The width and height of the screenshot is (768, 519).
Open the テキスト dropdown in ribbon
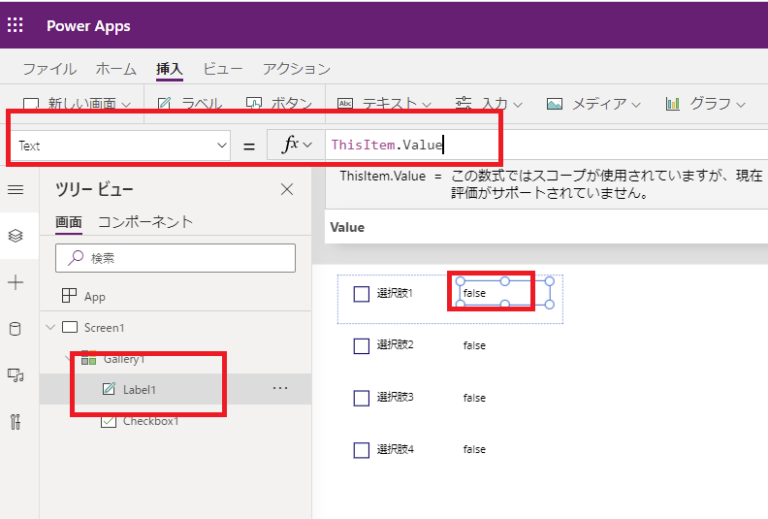click(384, 104)
